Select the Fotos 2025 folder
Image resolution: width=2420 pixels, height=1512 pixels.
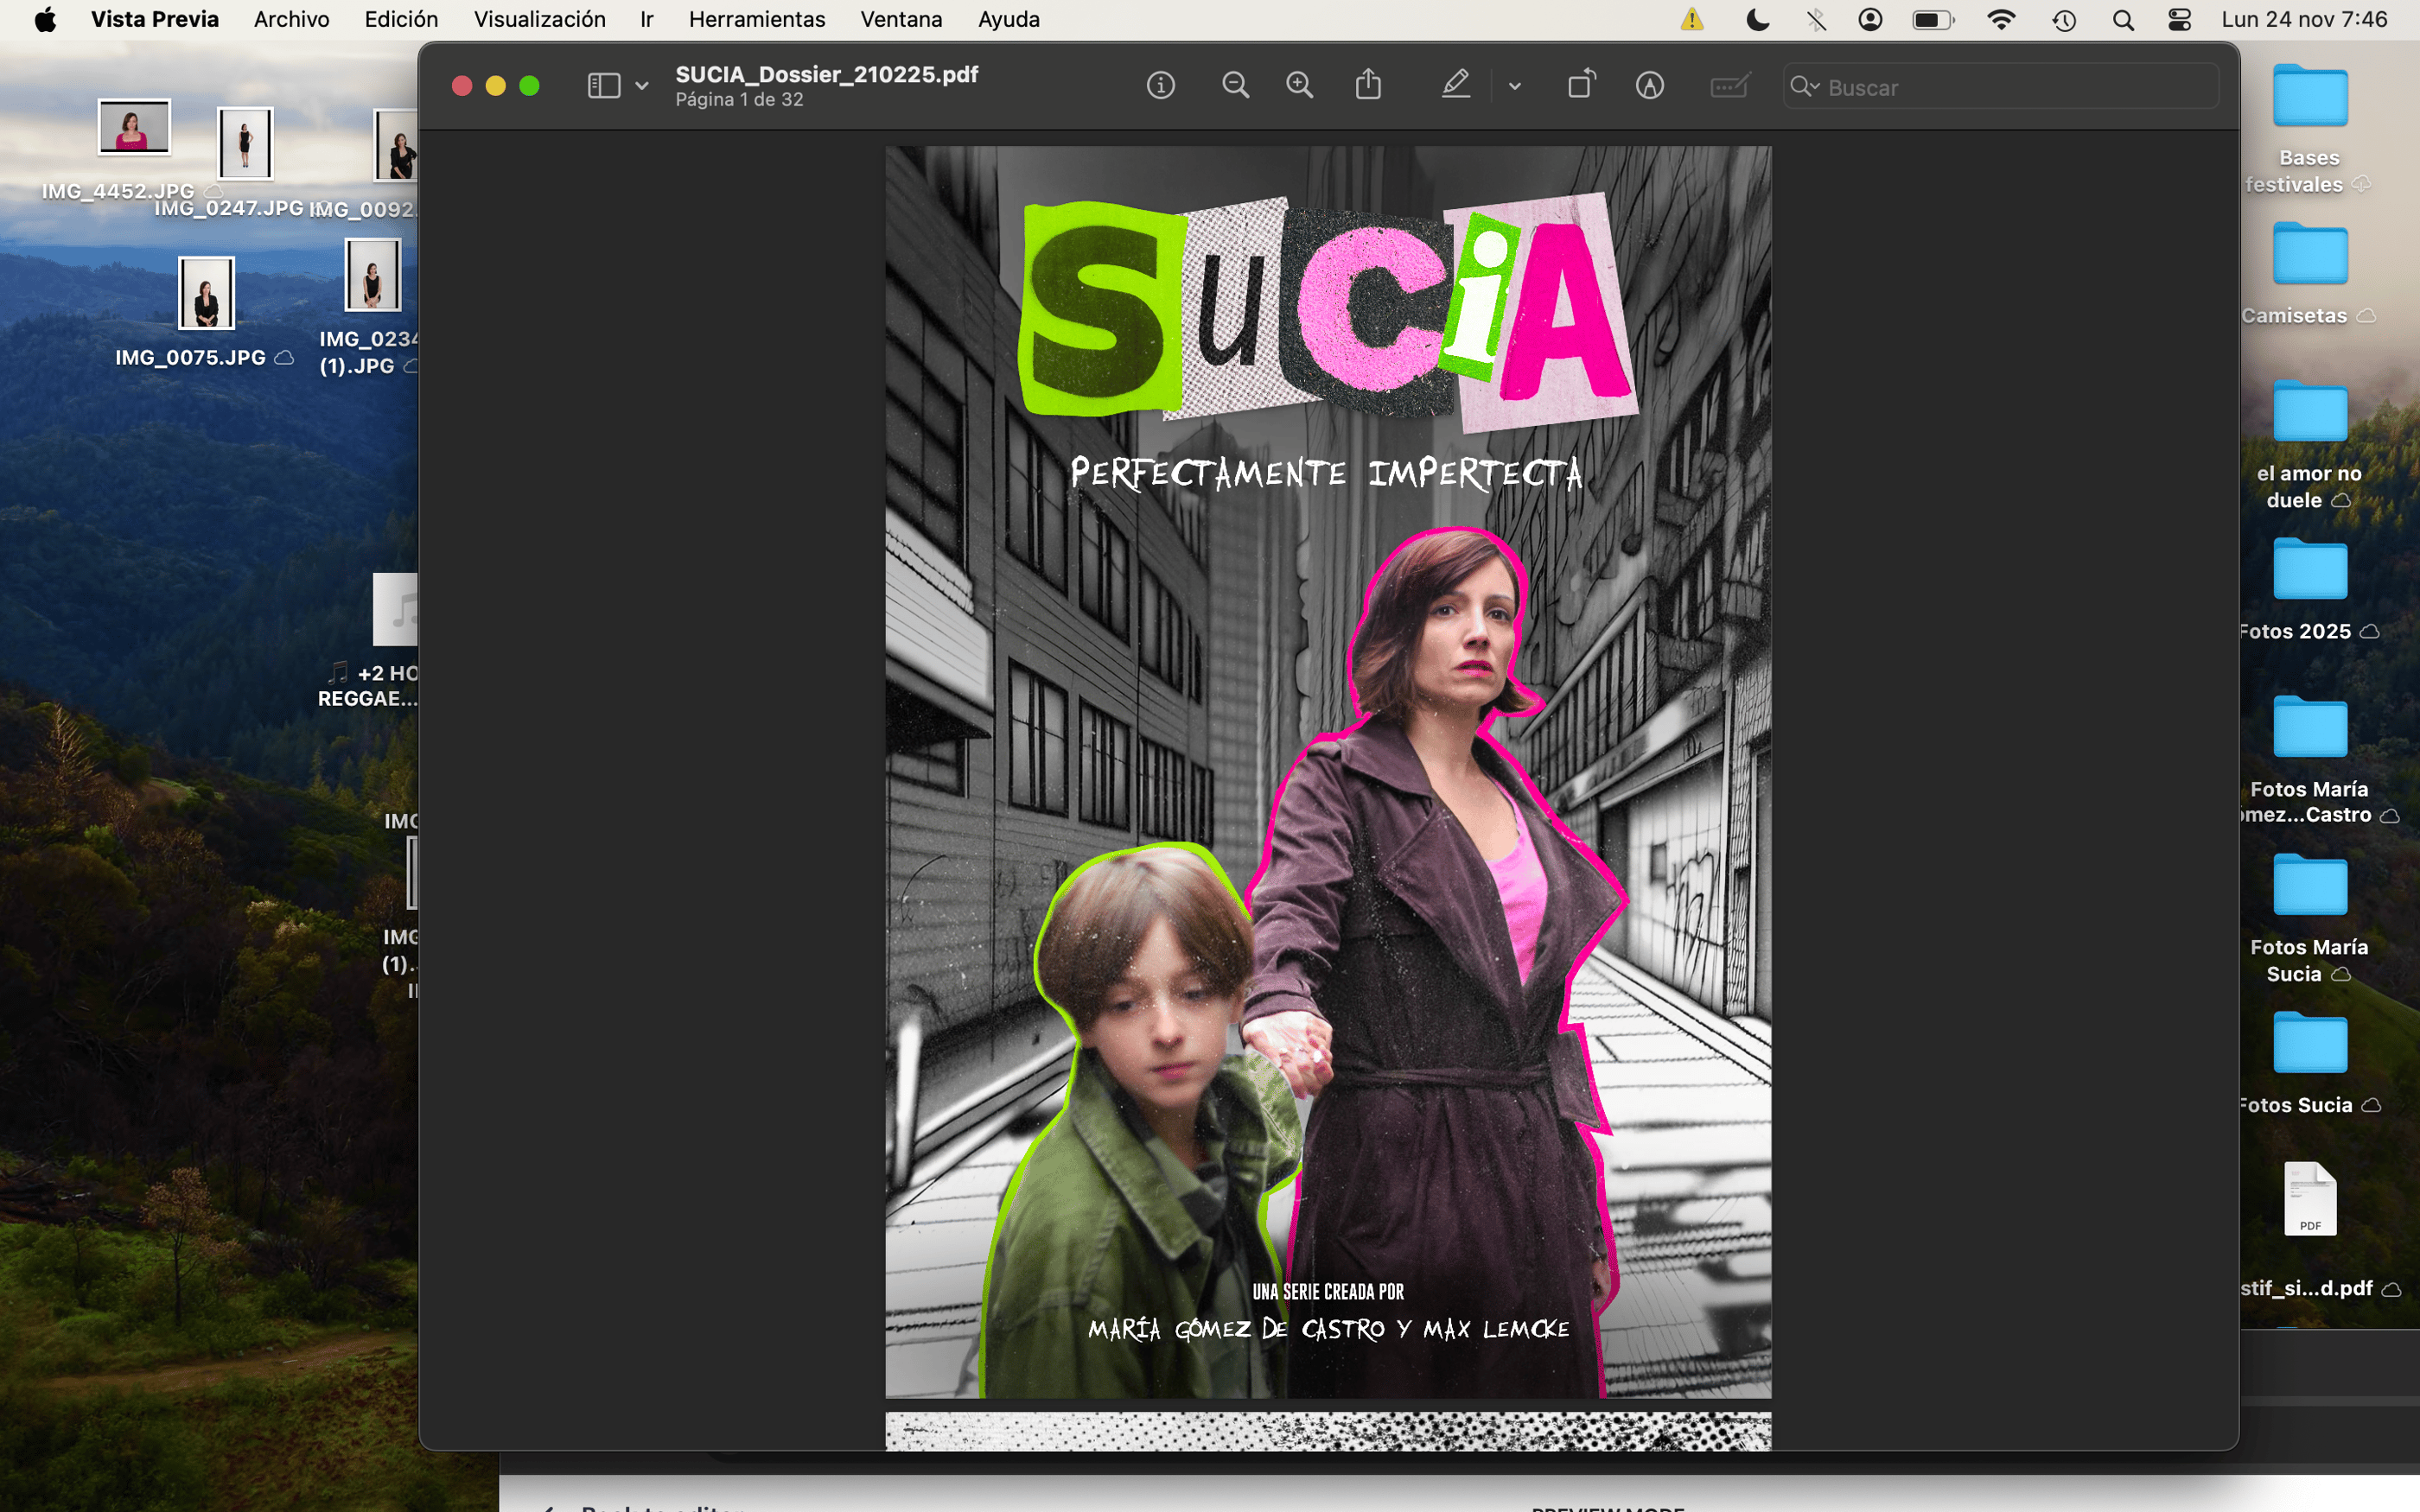(2309, 570)
